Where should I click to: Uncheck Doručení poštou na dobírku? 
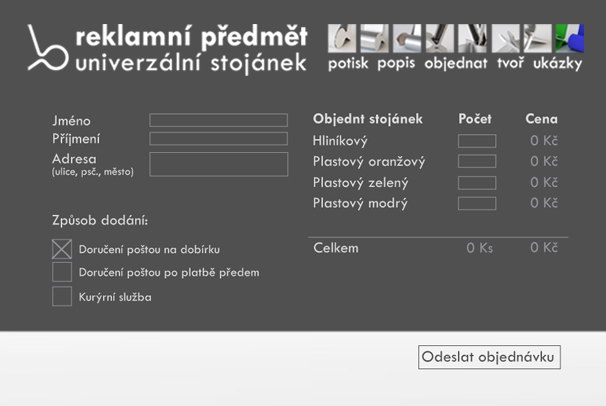pyautogui.click(x=62, y=249)
